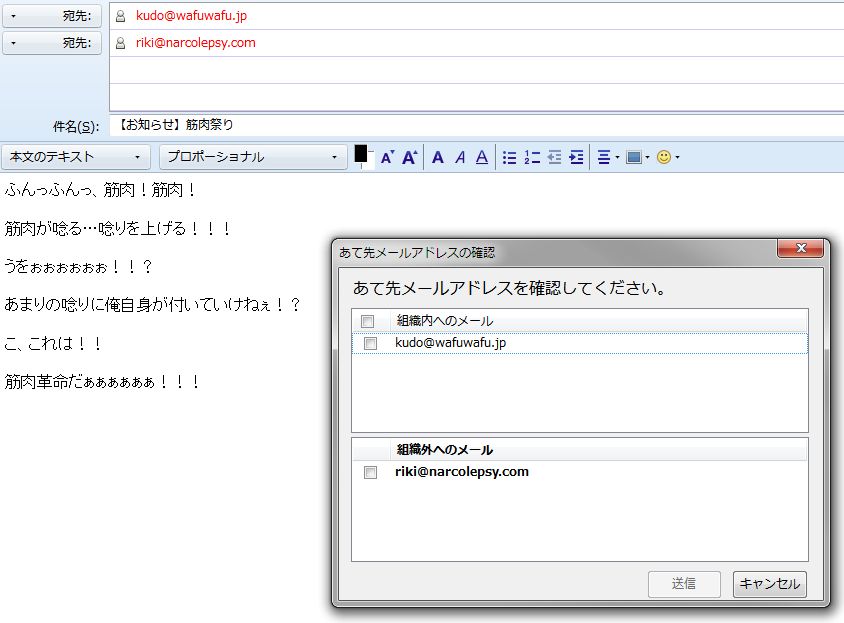Click body line ふんっふんっ、筋肉！筋肉！
This screenshot has width=844, height=623.
[x=100, y=190]
